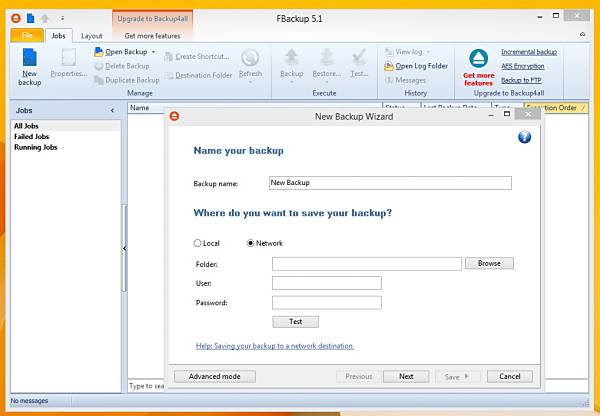Switch to the Layout tab
This screenshot has height=416, width=600.
(92, 36)
